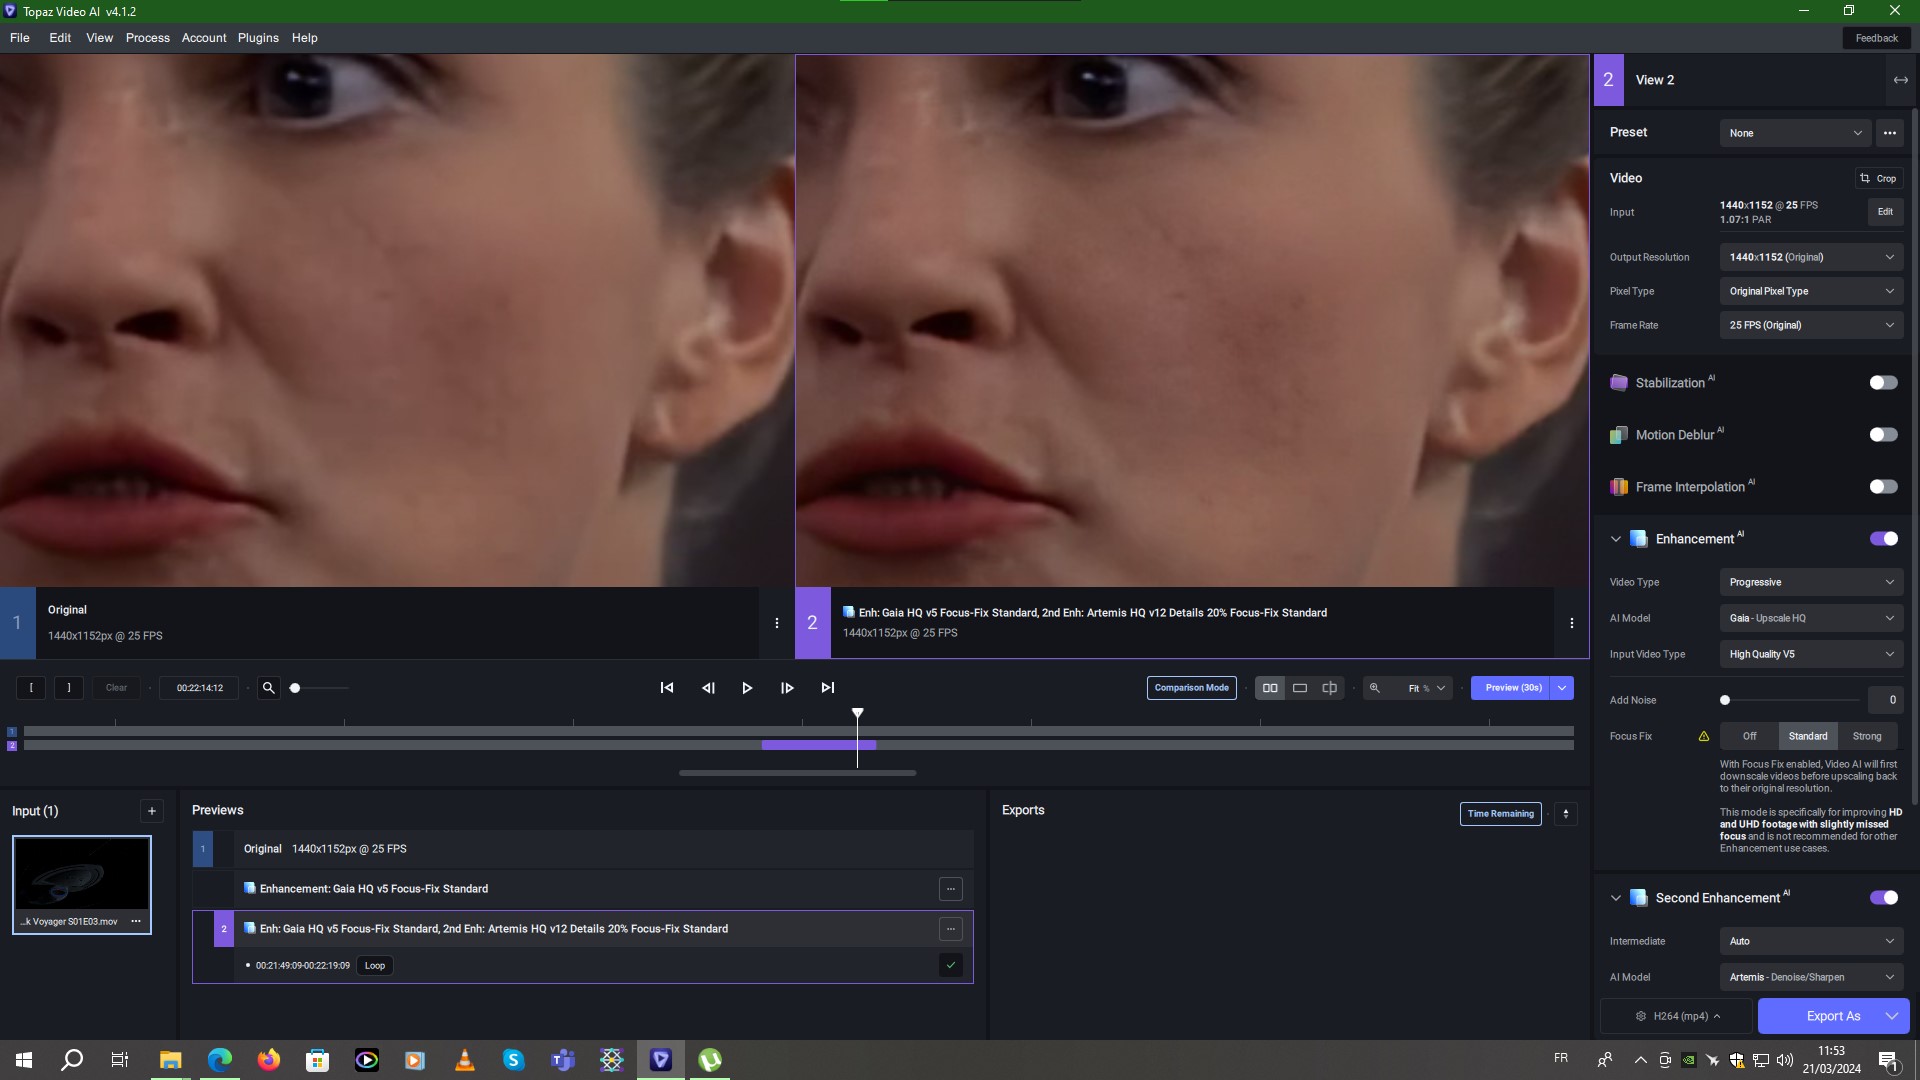Click the Crop tool button
Image resolution: width=1920 pixels, height=1080 pixels.
point(1878,178)
